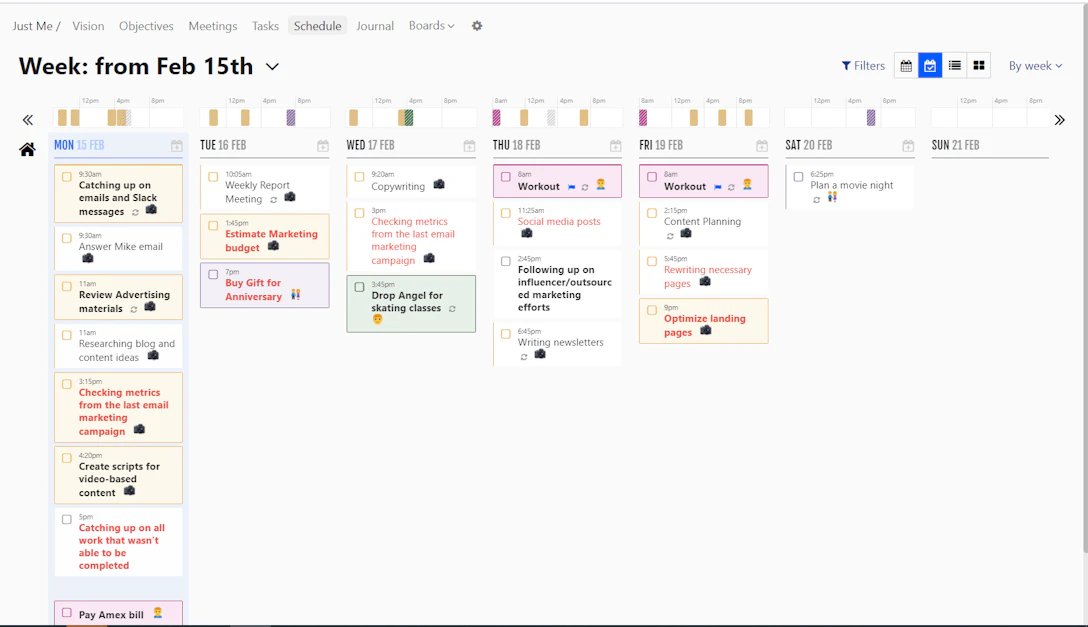Click flag icon on Thursday Workout
The height and width of the screenshot is (627, 1088).
571,187
